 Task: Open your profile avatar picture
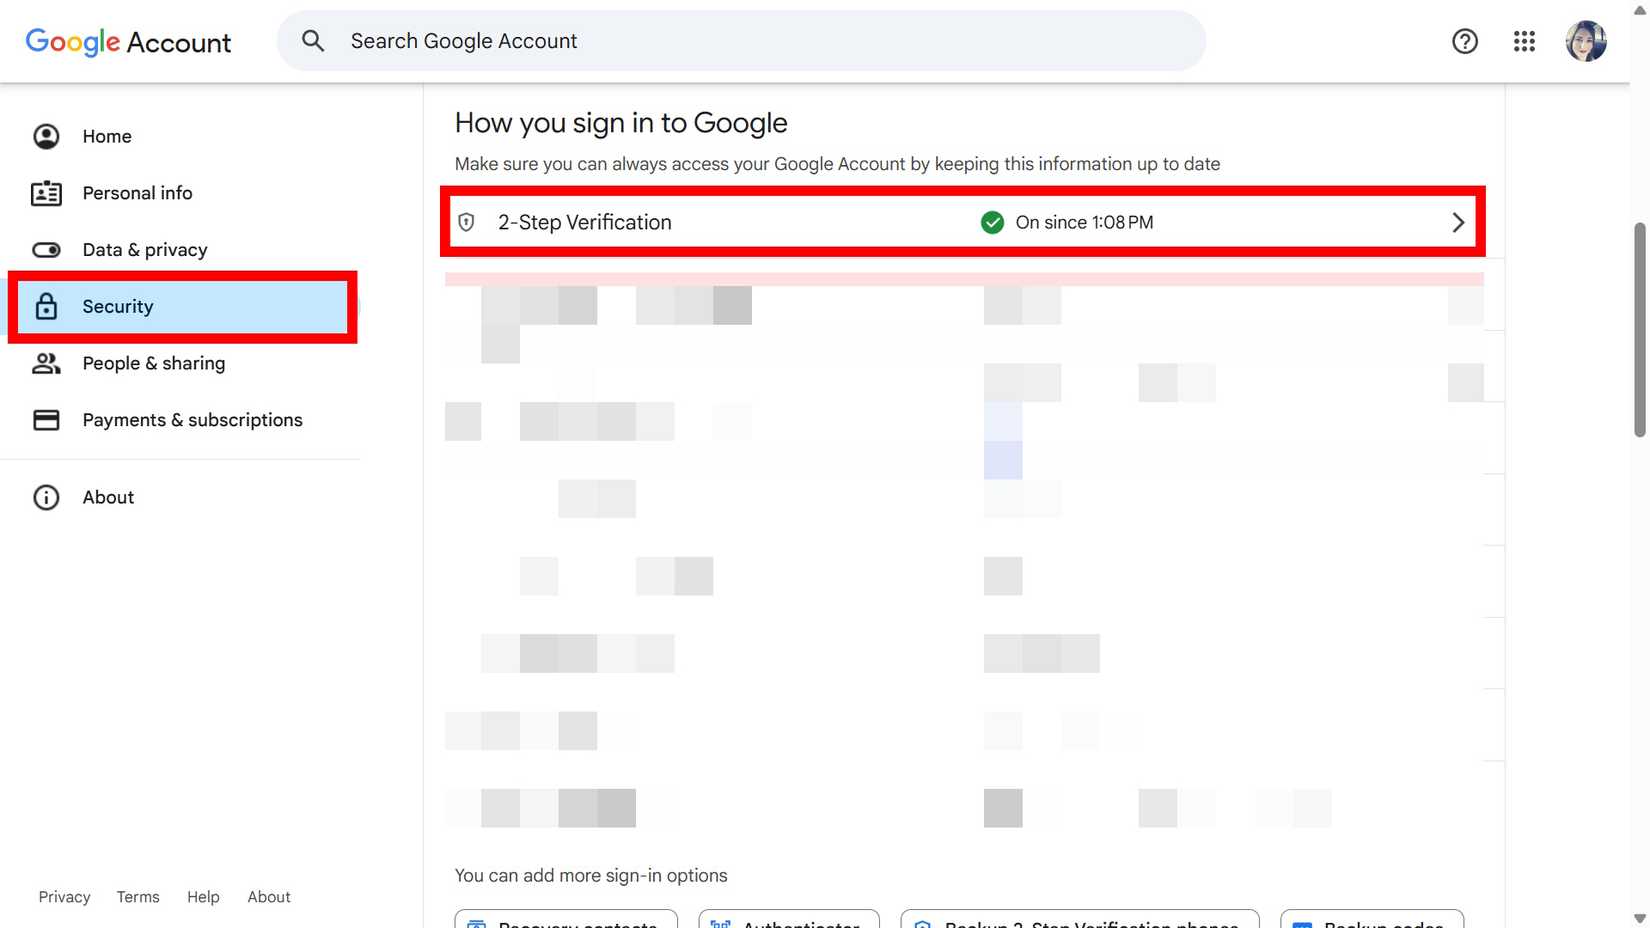[x=1586, y=41]
